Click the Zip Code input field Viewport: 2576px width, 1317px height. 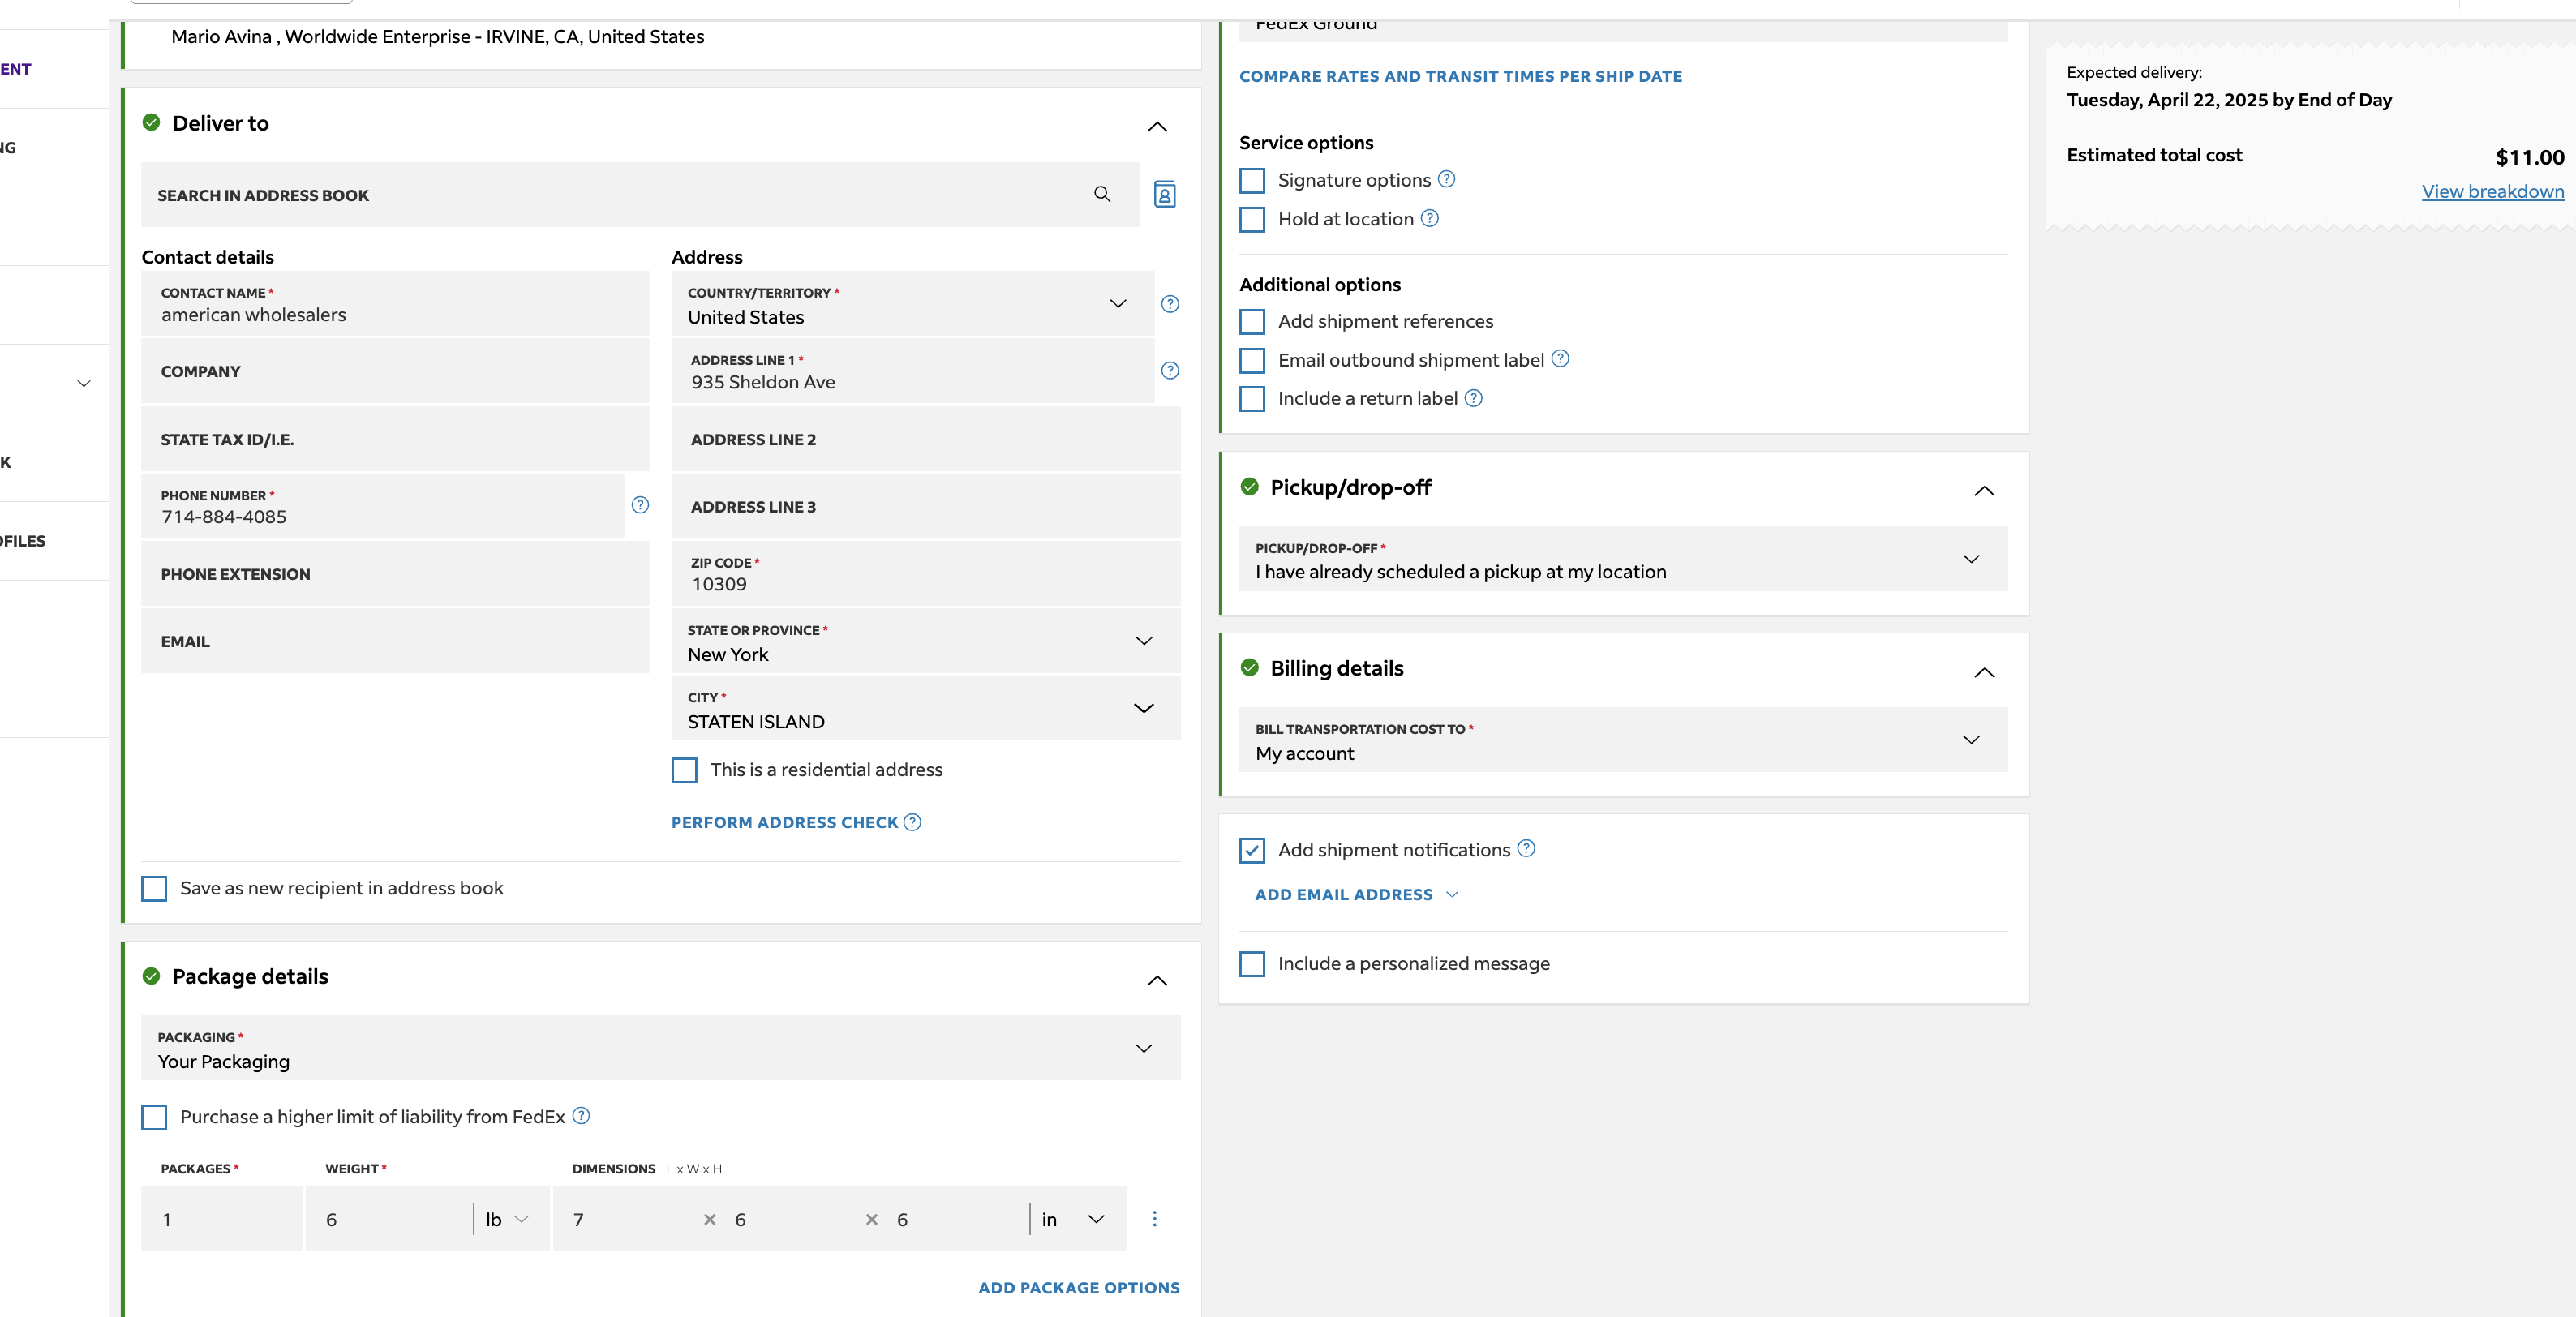pyautogui.click(x=926, y=575)
